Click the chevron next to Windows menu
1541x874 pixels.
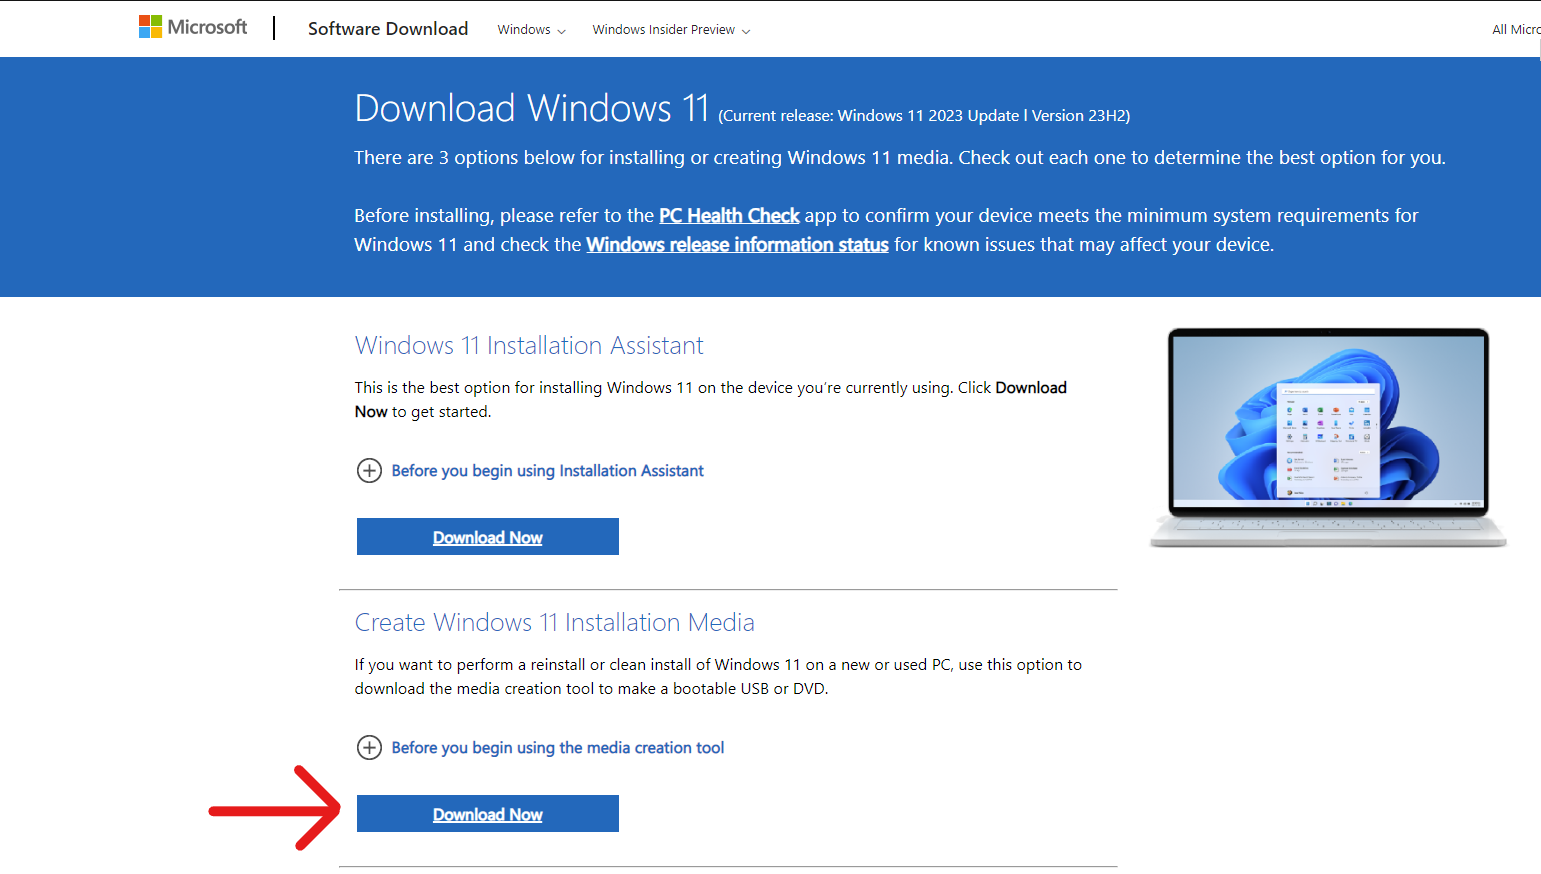tap(562, 30)
